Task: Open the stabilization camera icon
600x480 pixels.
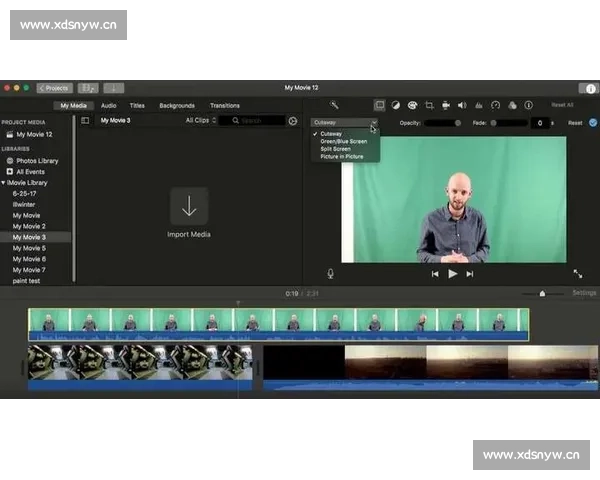Action: point(445,105)
